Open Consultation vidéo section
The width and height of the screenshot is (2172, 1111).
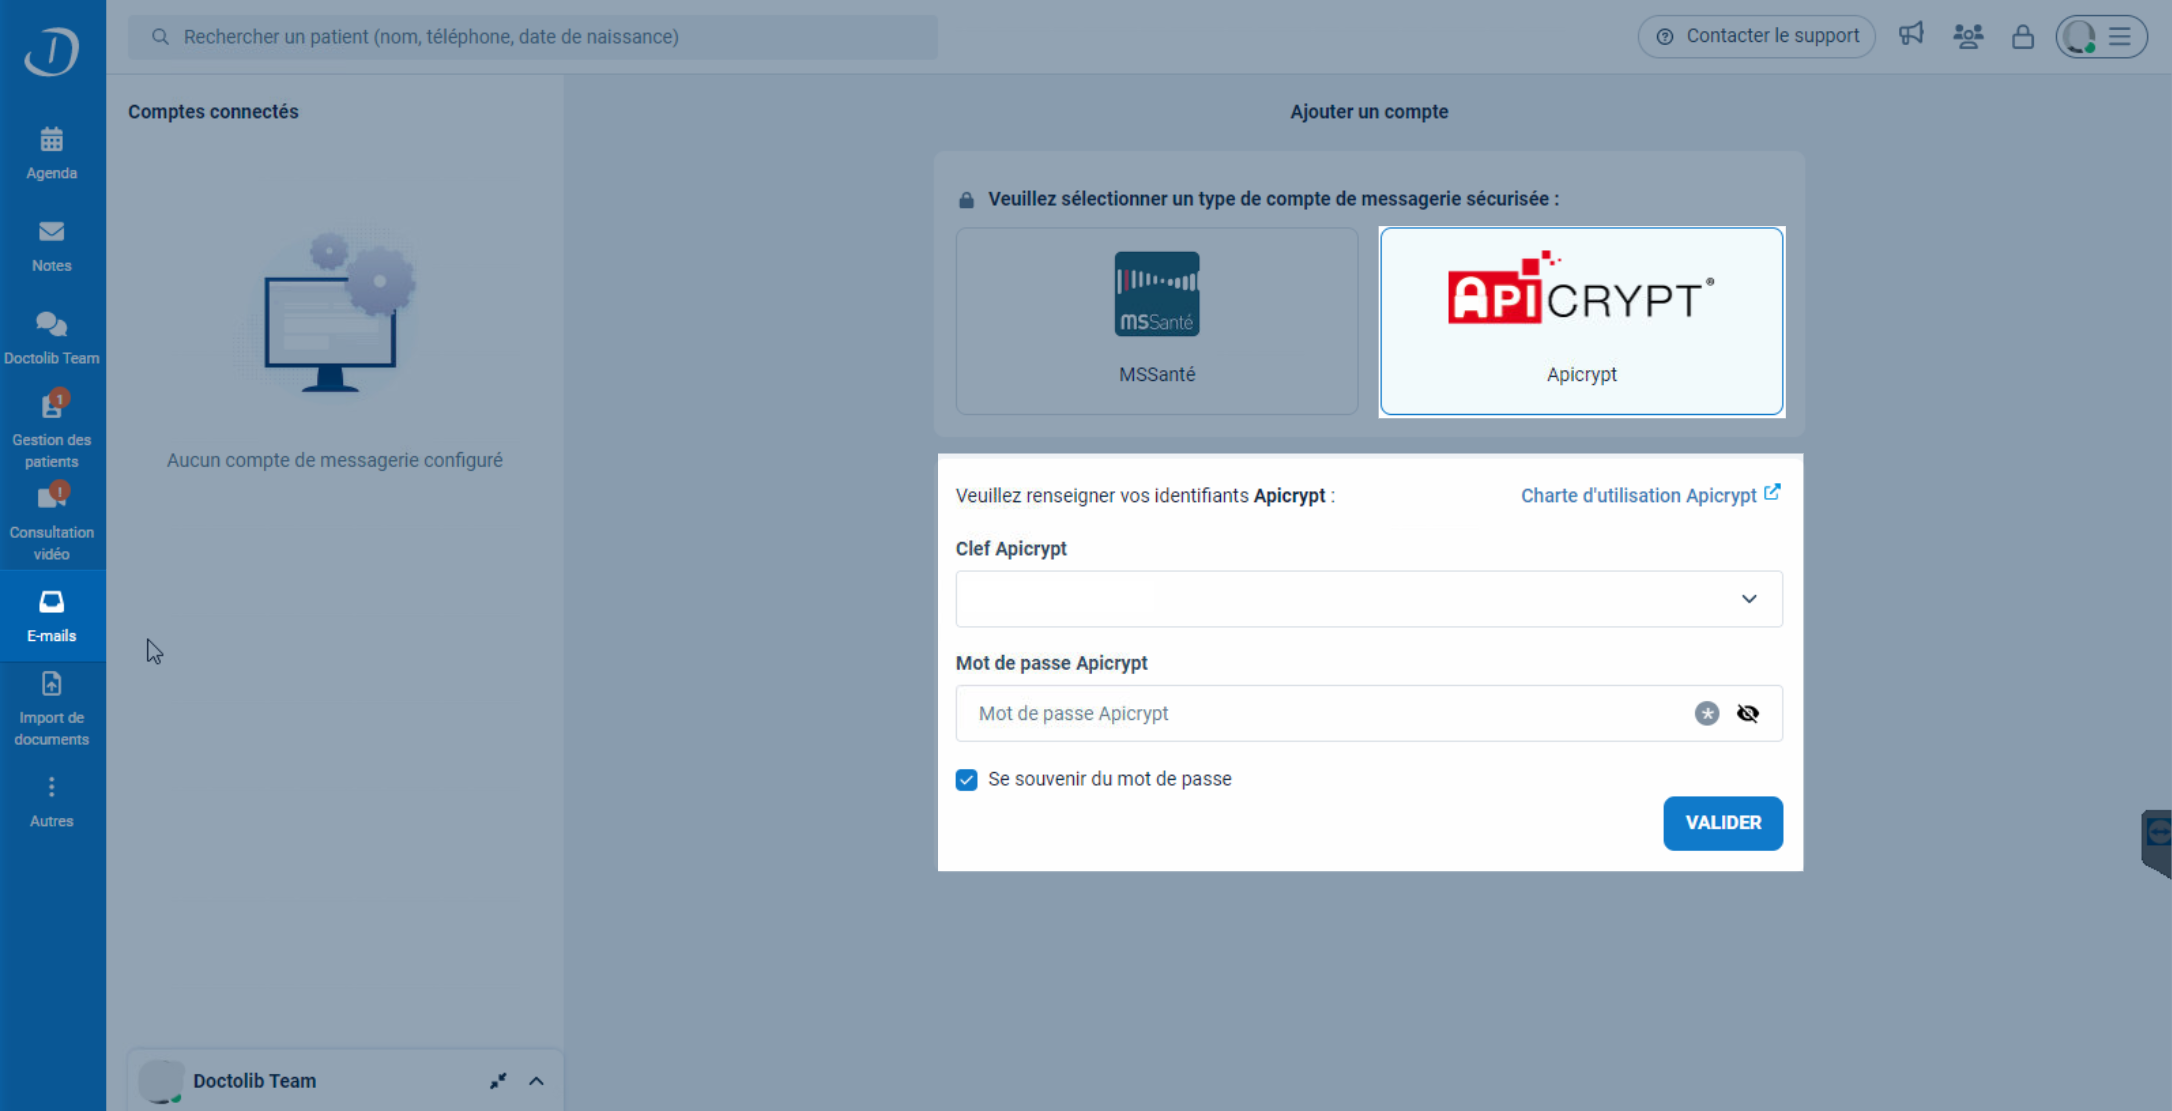[52, 522]
